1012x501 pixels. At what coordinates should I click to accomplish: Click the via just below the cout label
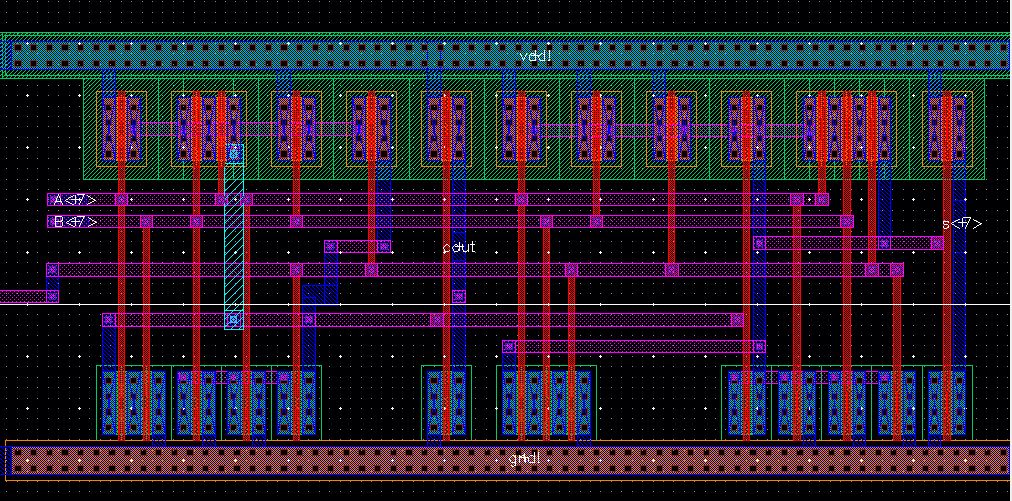(458, 296)
